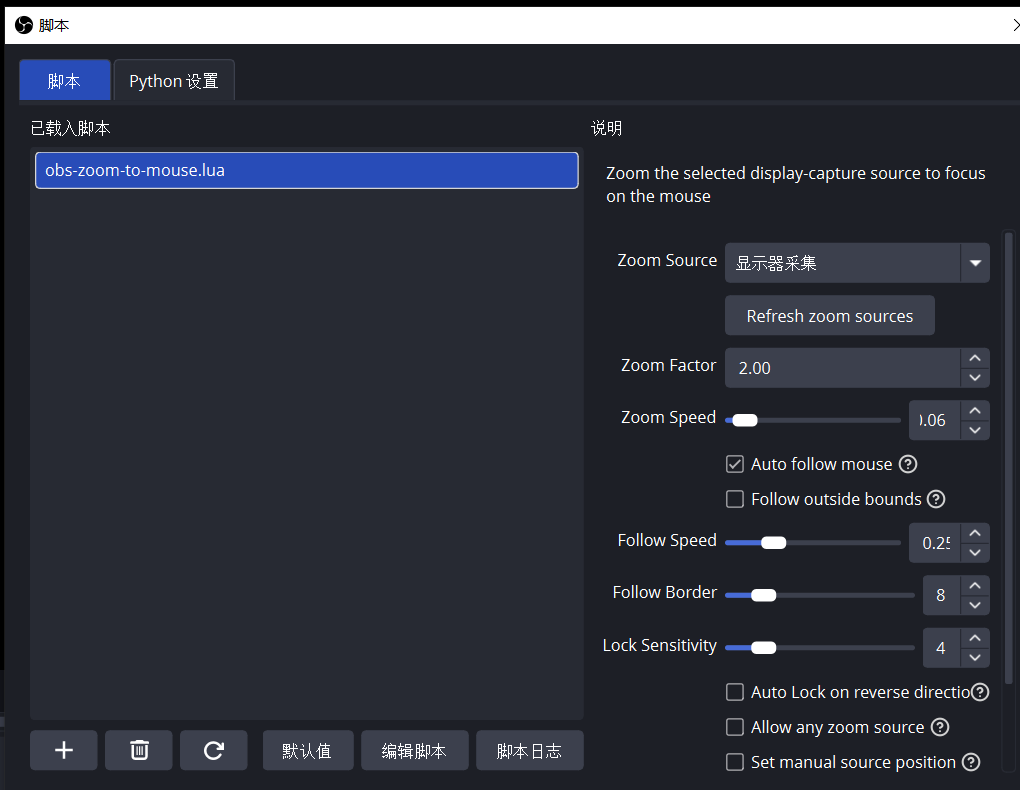
Task: Switch to the Python 设置 tab
Action: pyautogui.click(x=174, y=81)
